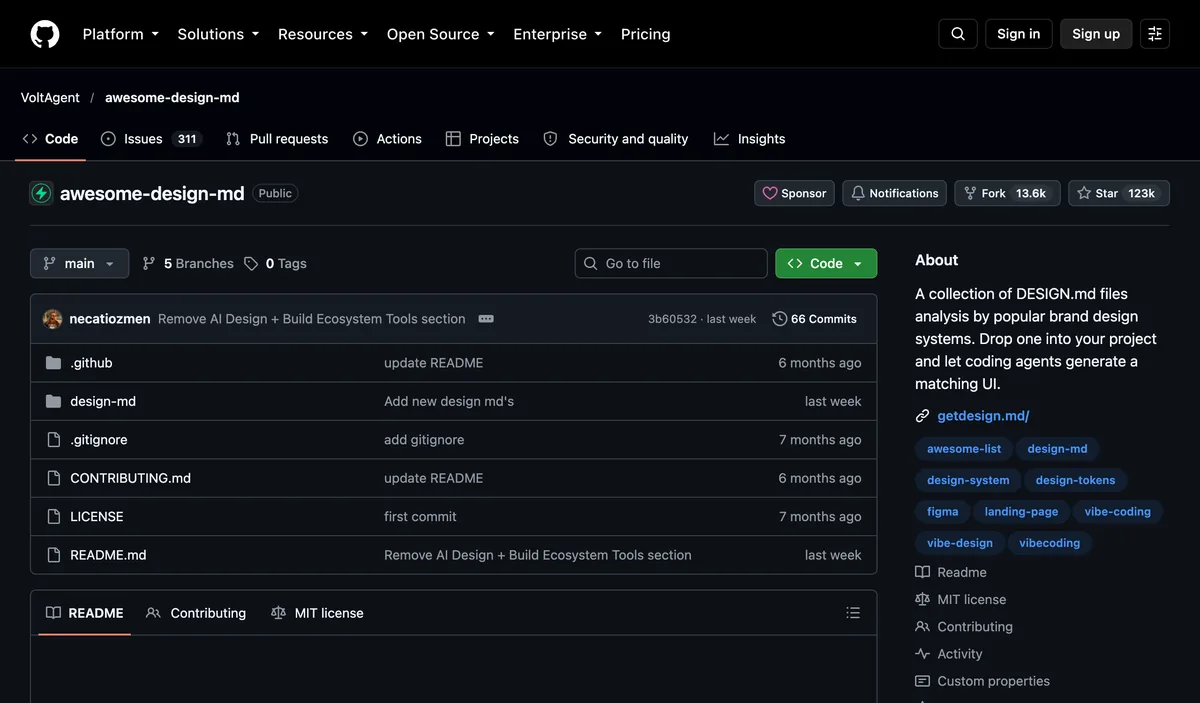The width and height of the screenshot is (1200, 703).
Task: Click the GitHub logo icon
Action: pyautogui.click(x=45, y=34)
